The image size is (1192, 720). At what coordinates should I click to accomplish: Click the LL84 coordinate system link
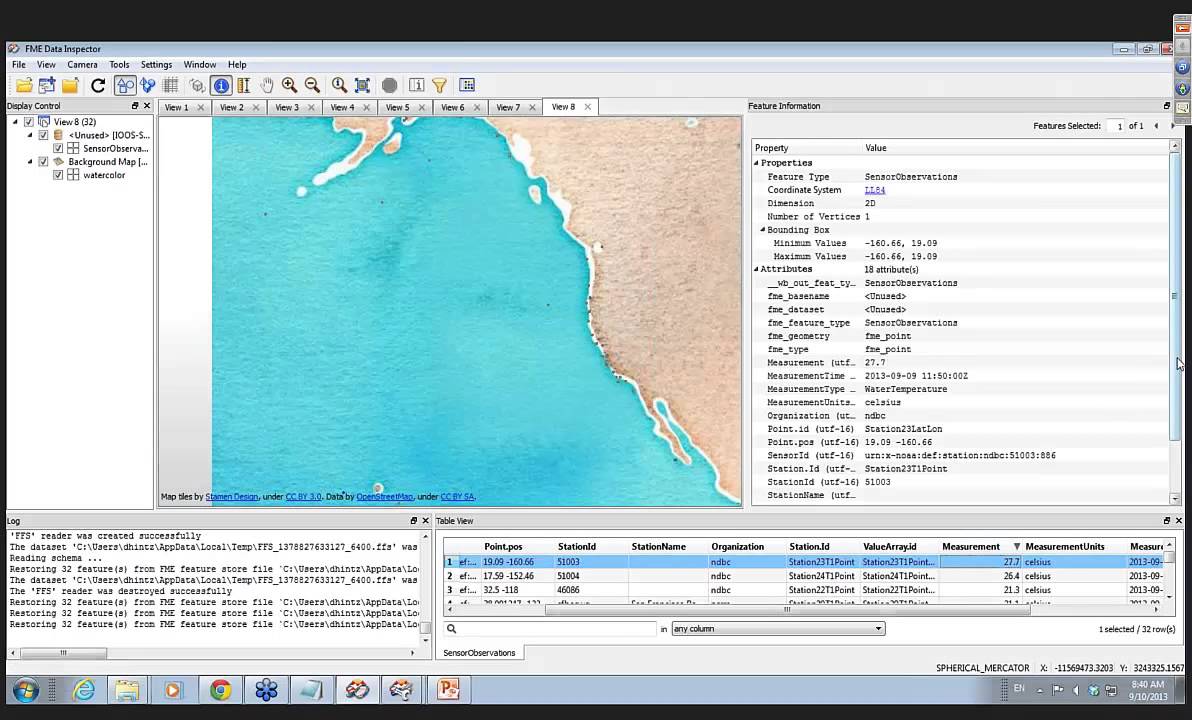pos(875,190)
